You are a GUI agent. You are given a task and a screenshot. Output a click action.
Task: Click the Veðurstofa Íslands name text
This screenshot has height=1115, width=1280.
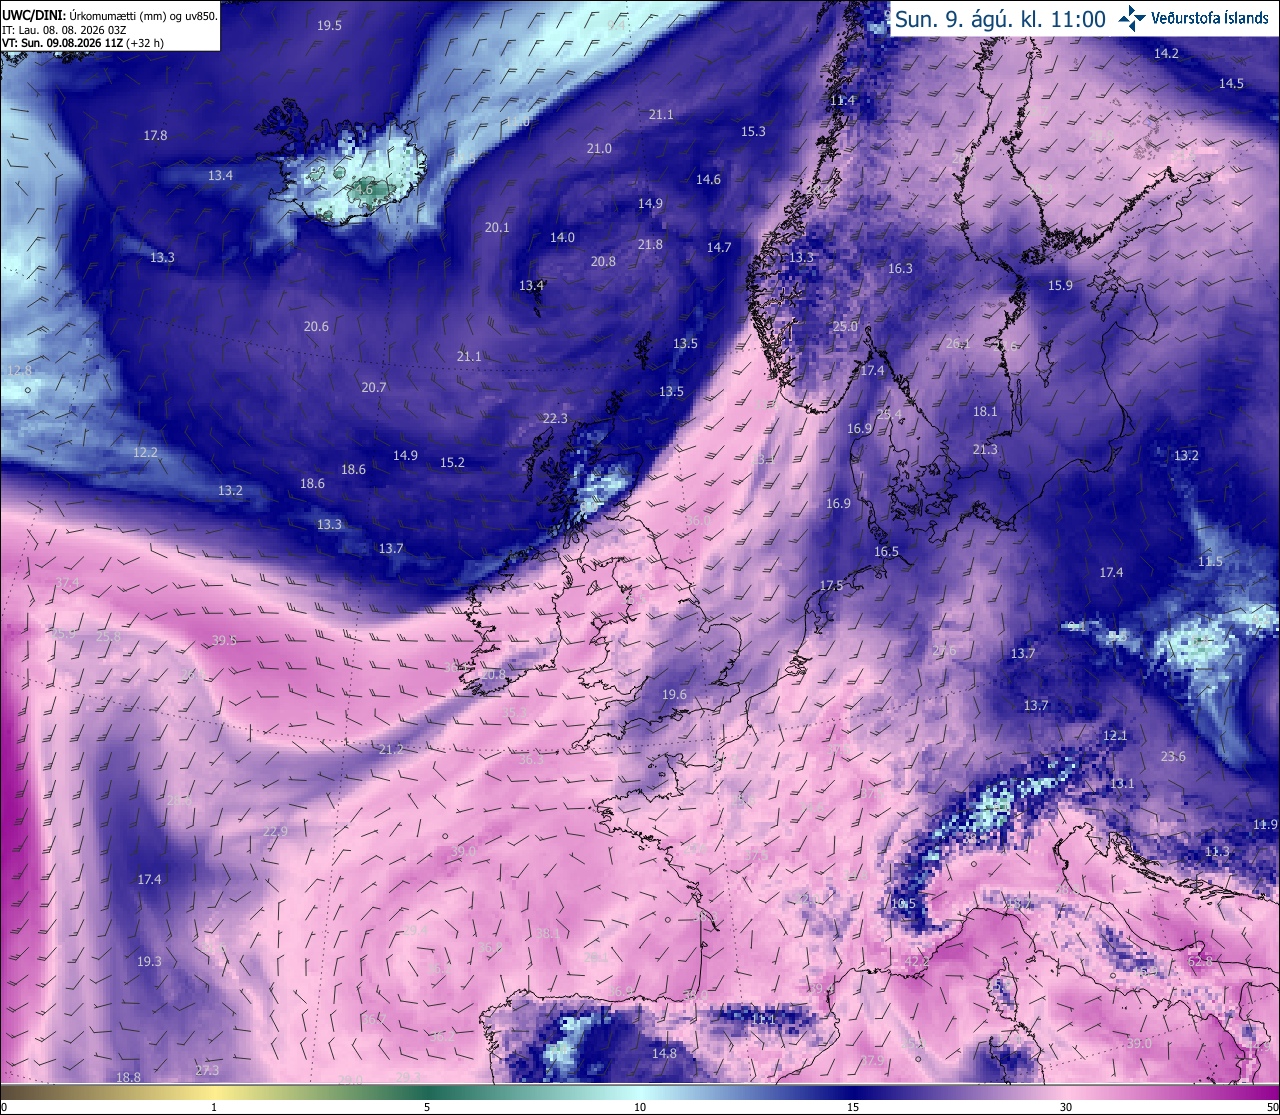point(1209,18)
